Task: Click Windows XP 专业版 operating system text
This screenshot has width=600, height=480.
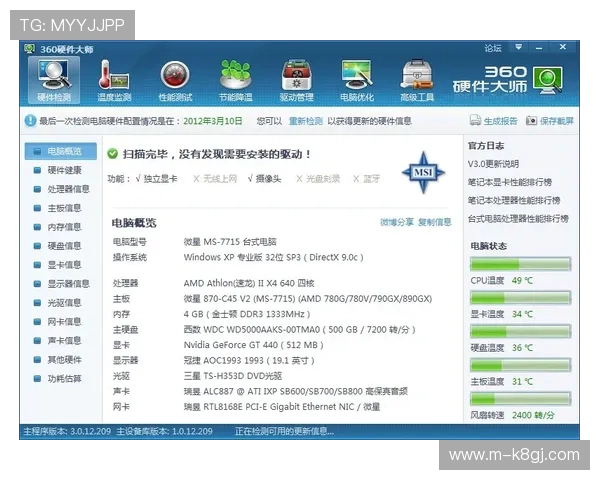Action: (273, 257)
